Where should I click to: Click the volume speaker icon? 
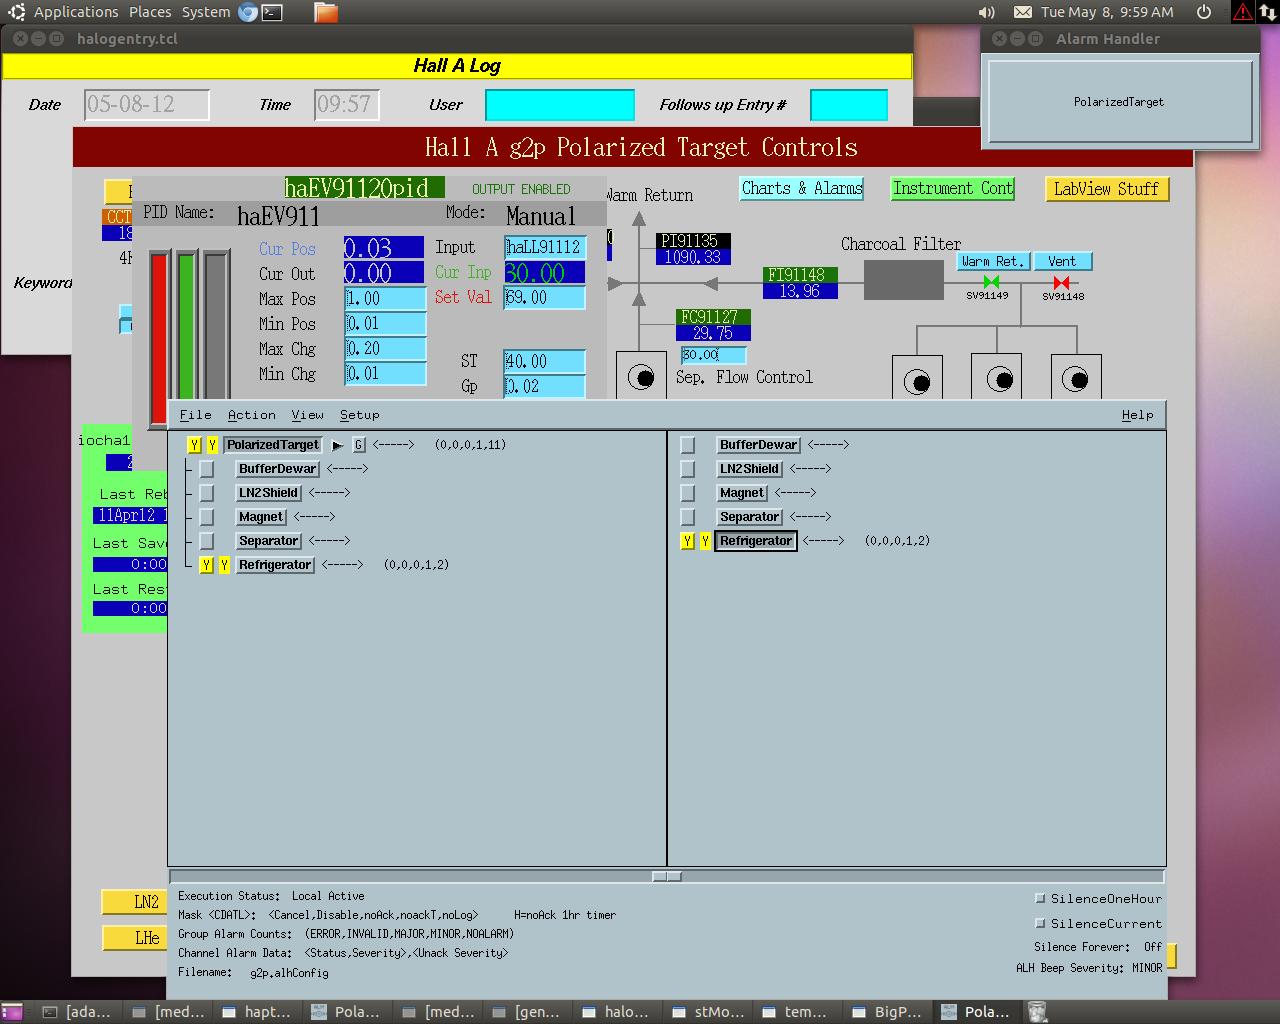pos(987,12)
